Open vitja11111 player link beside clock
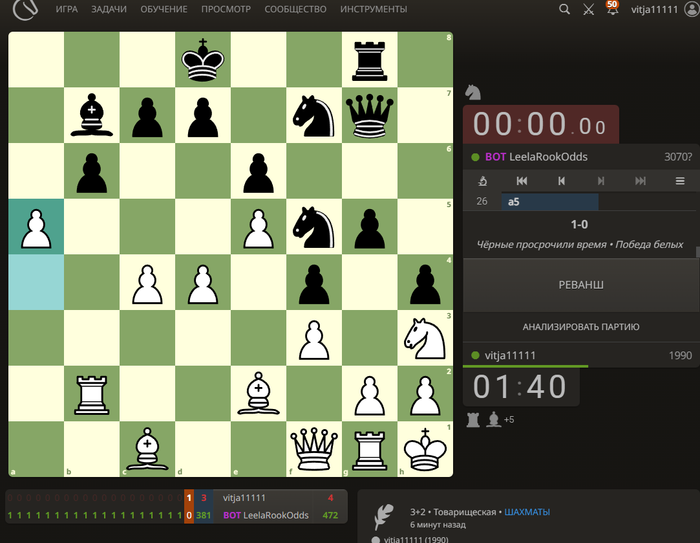Screen dimensions: 700x543 [x=510, y=355]
